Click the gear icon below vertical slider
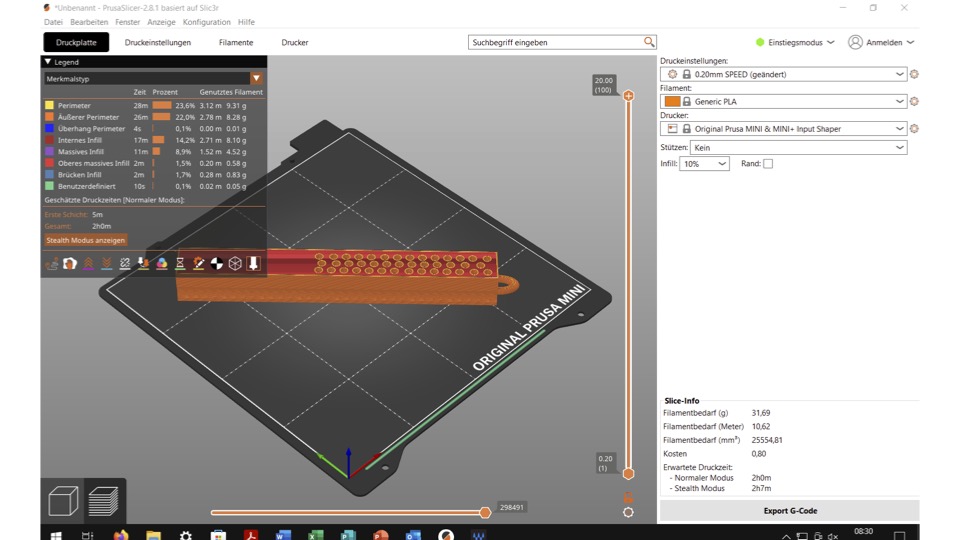Viewport: 960px width, 540px height. tap(628, 512)
